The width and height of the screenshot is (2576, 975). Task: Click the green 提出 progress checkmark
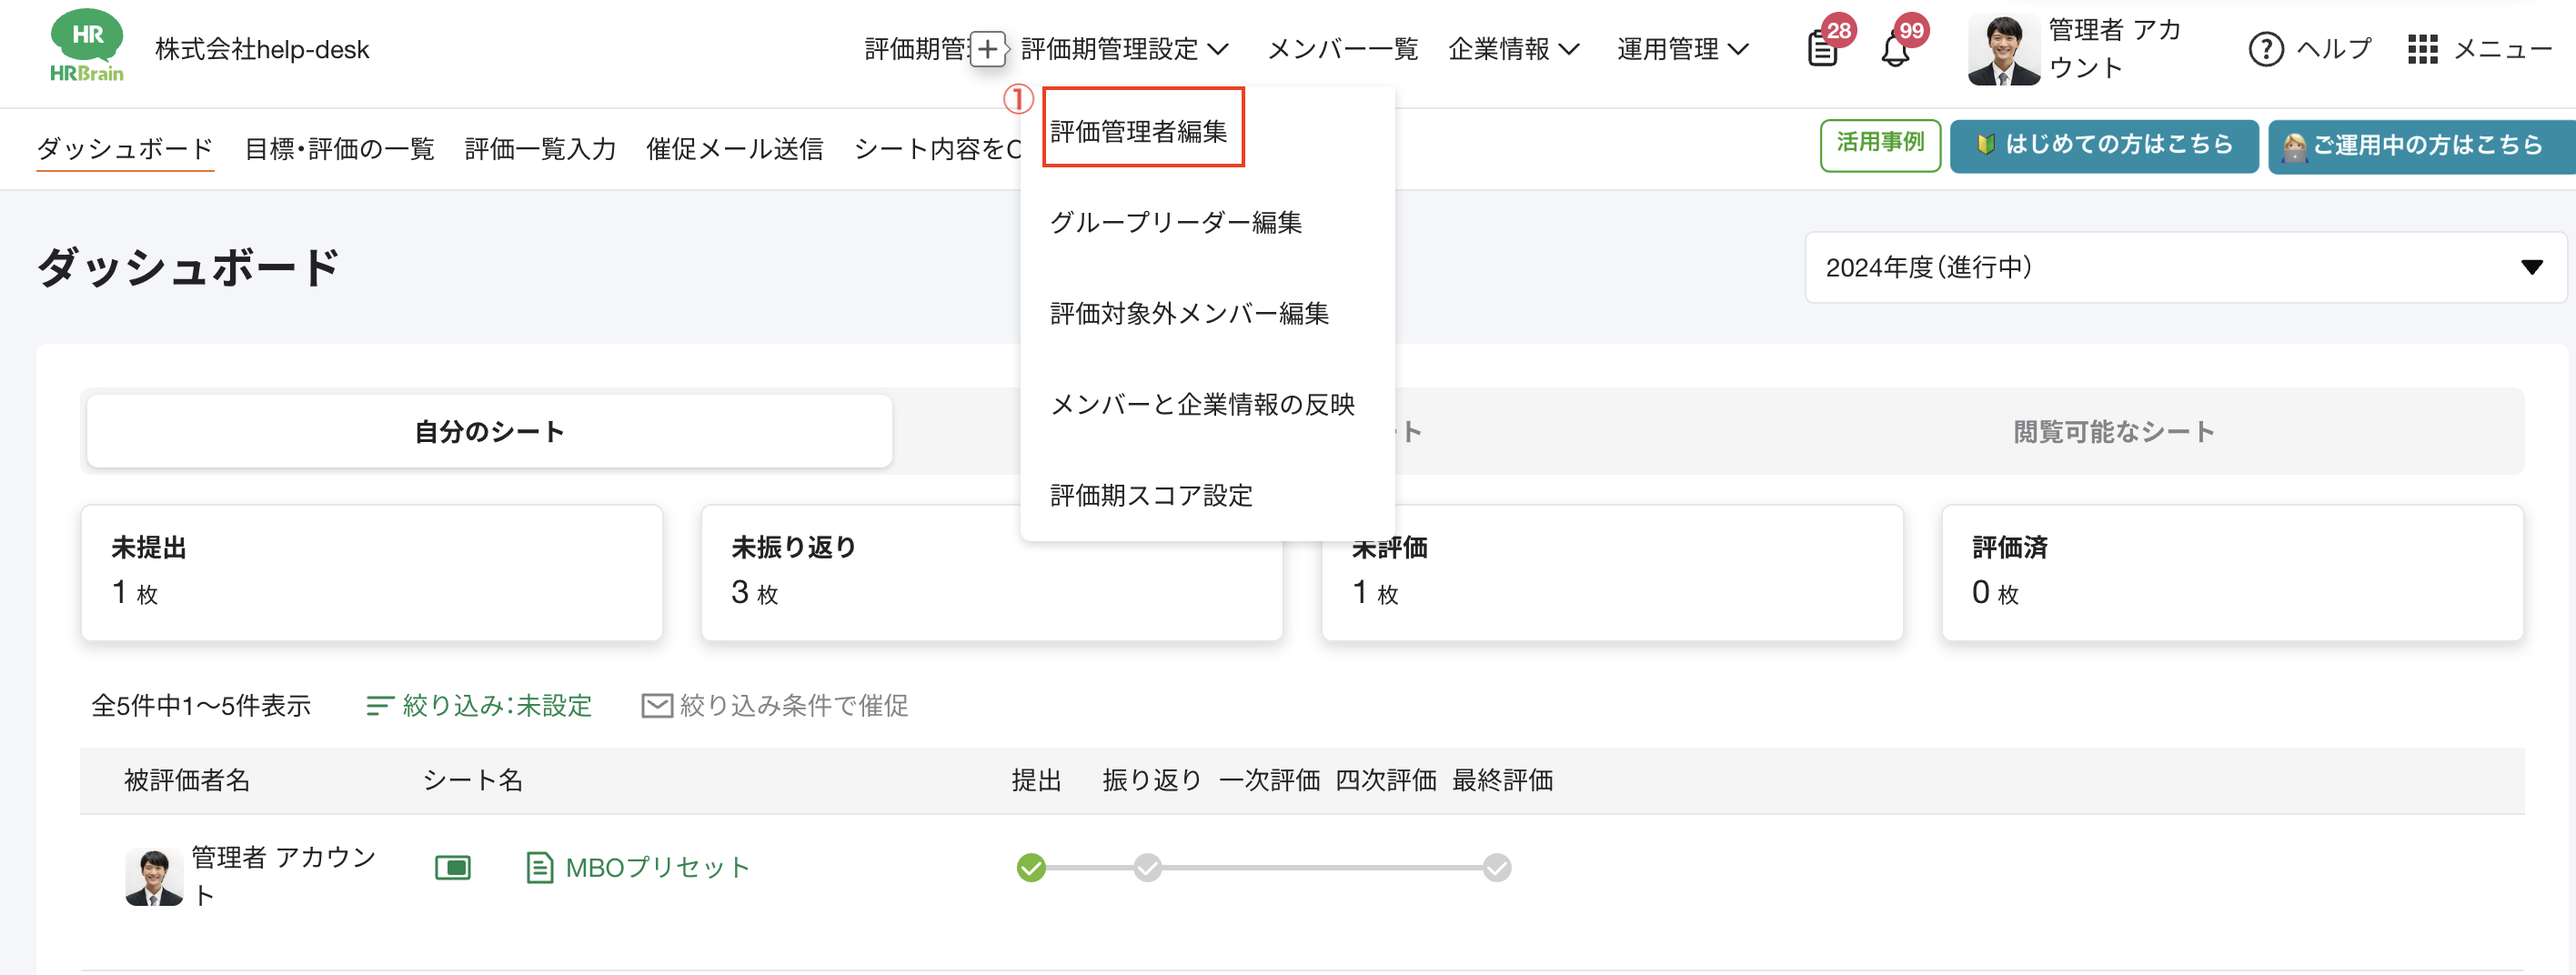[1032, 867]
